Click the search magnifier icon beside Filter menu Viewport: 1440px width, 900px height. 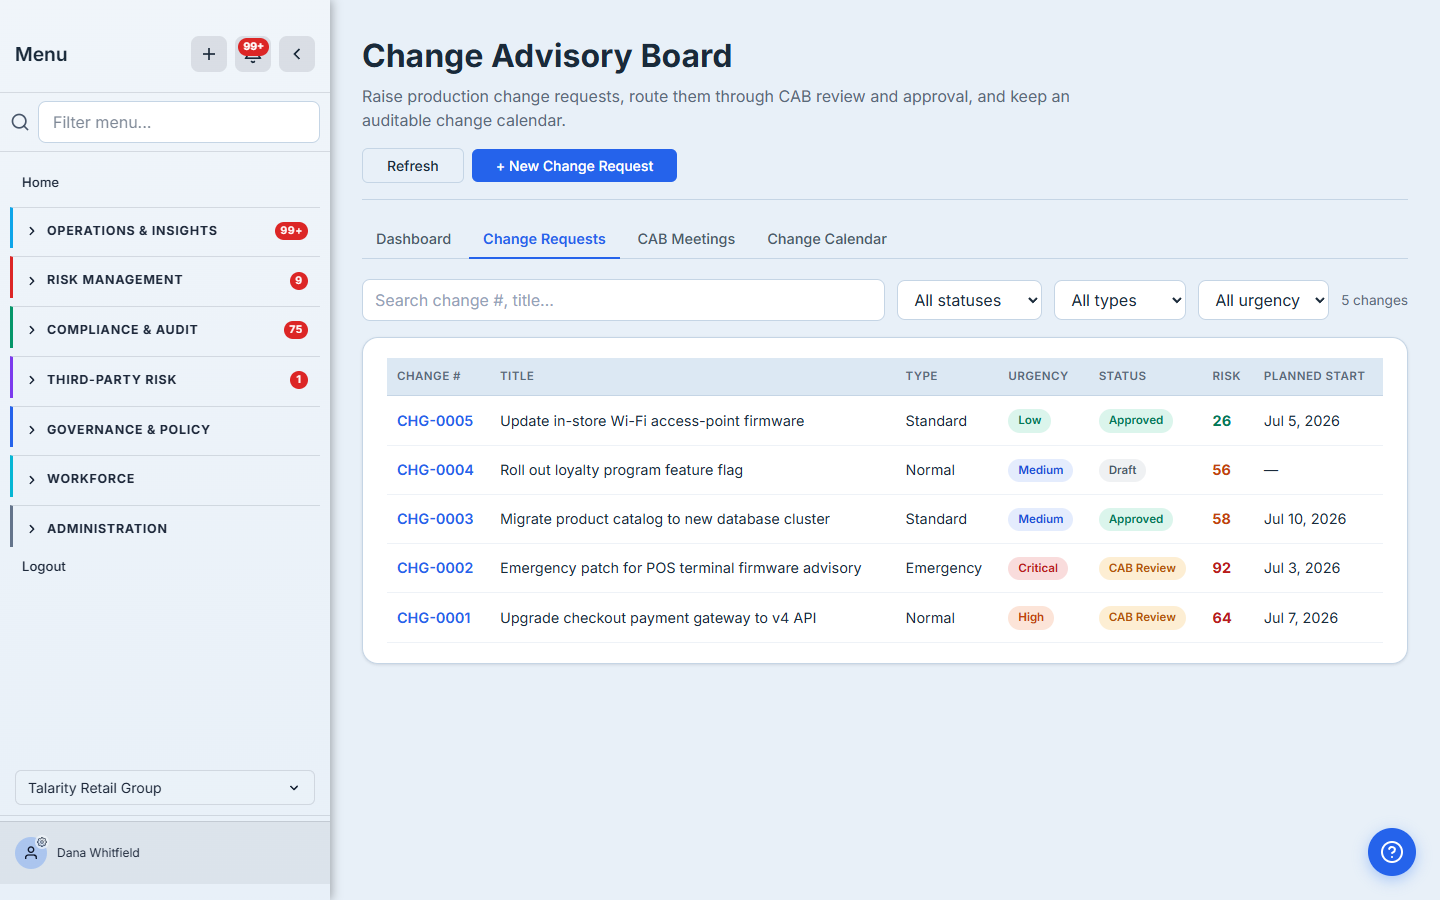(x=20, y=122)
